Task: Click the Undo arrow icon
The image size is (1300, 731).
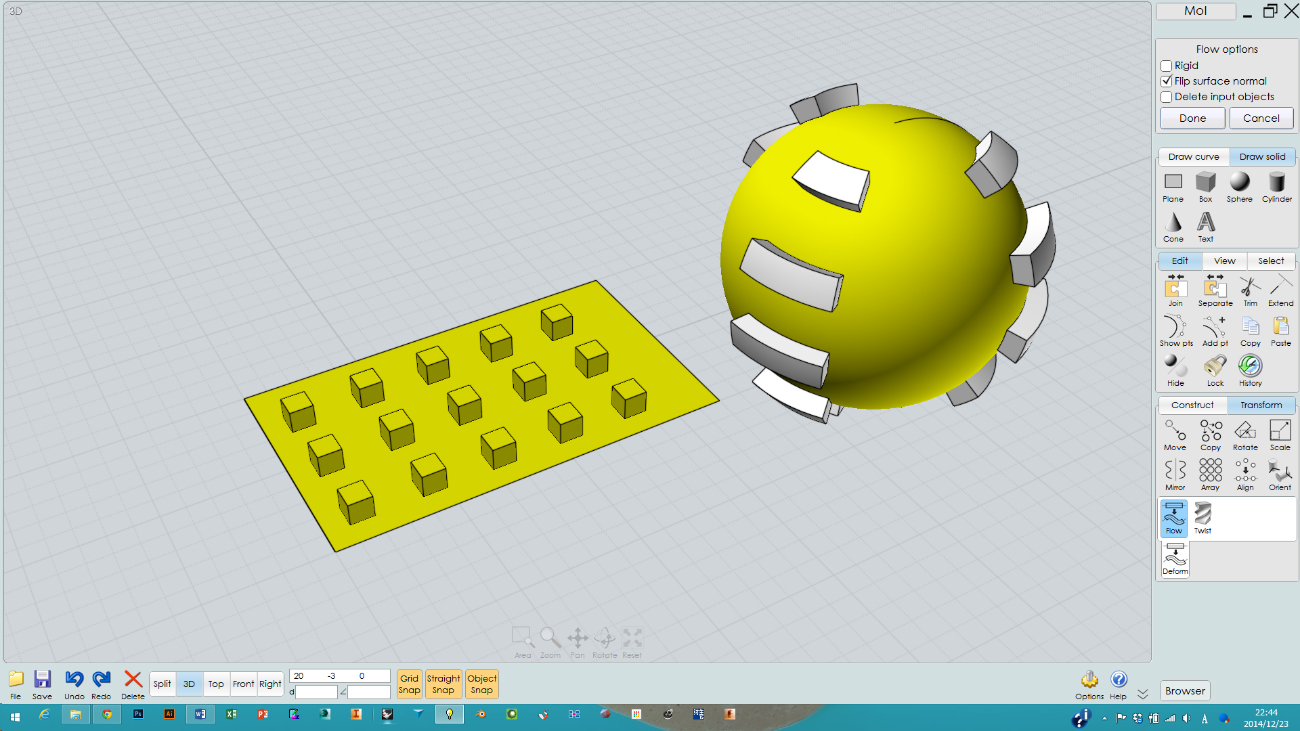Action: [x=74, y=684]
